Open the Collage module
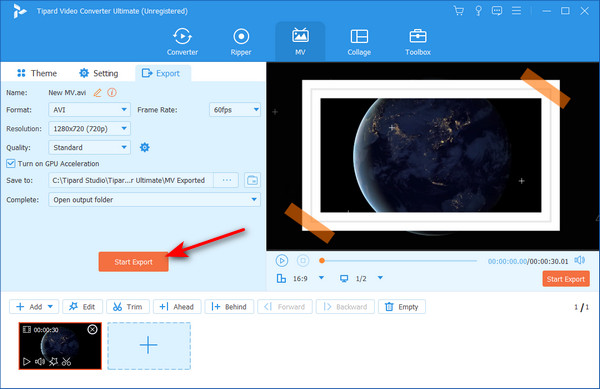Viewport: 600px width, 389px height. (x=359, y=42)
